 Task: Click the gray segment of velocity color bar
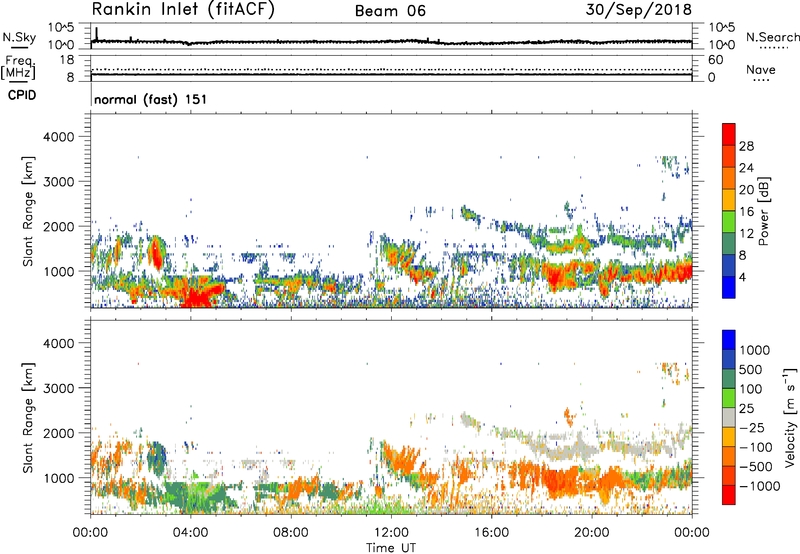[729, 417]
